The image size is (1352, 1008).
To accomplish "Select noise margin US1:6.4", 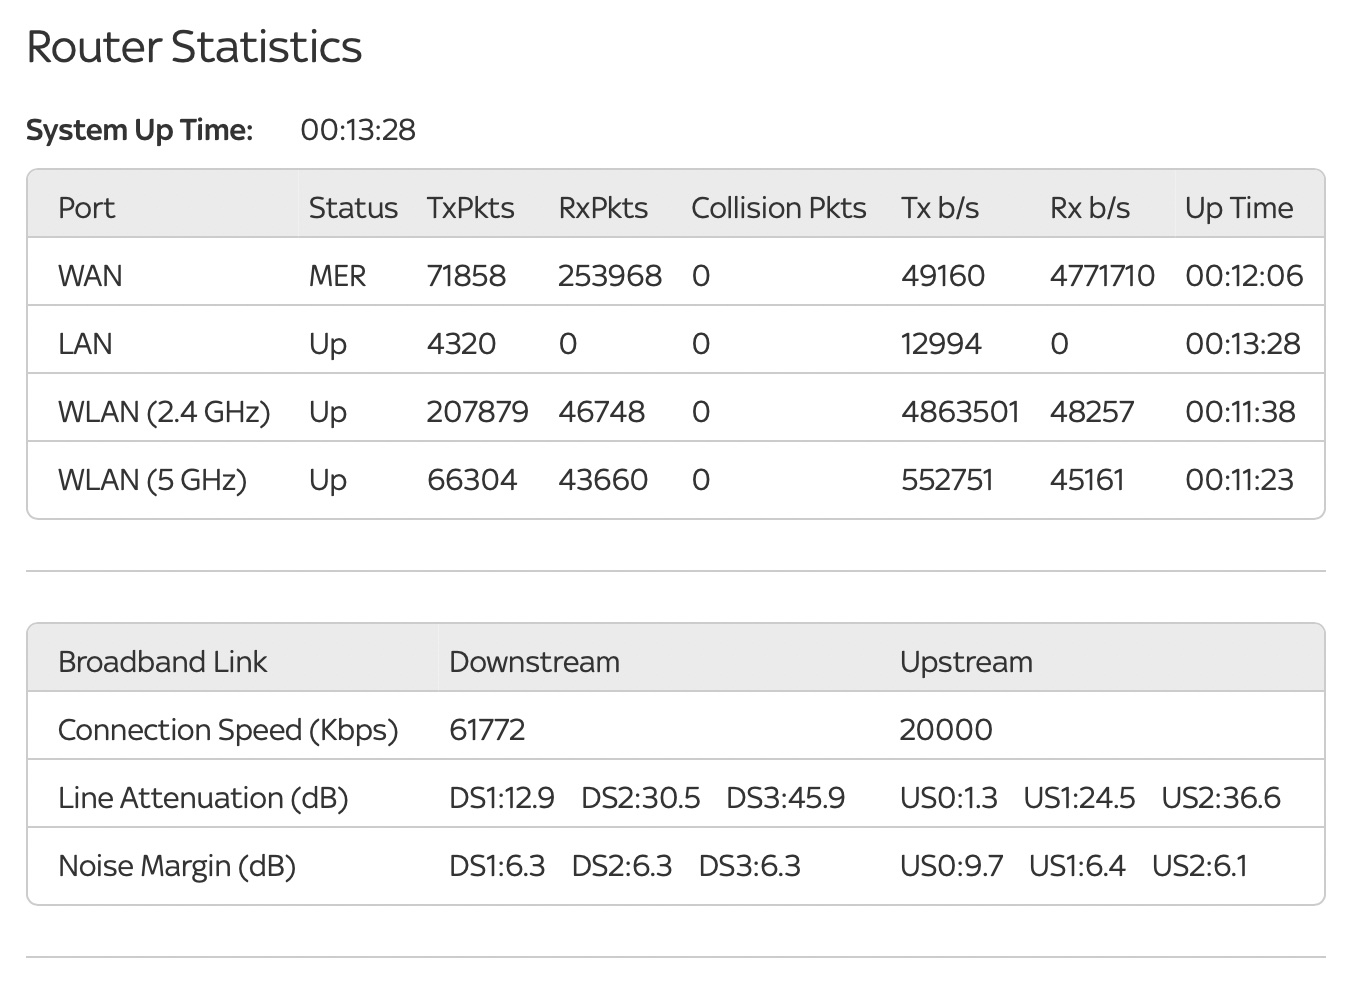I will [x=1077, y=866].
